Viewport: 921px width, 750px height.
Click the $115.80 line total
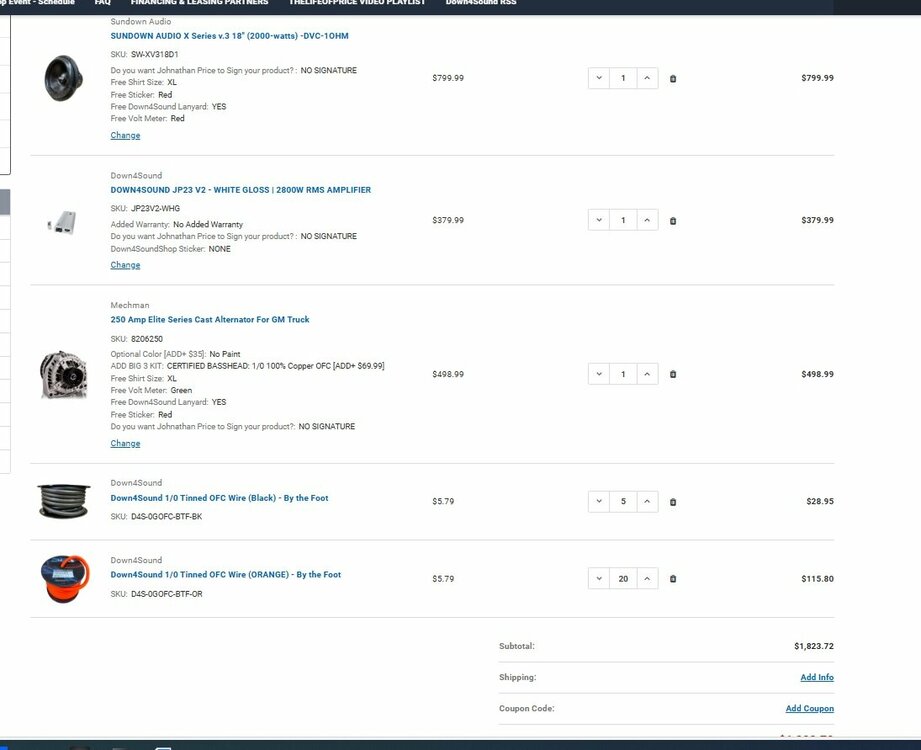(817, 579)
